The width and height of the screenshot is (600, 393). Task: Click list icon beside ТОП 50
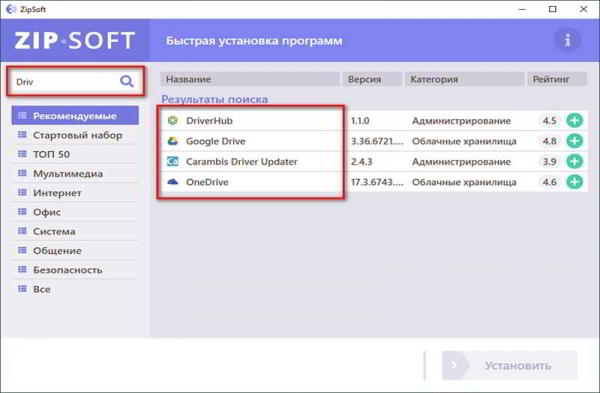(x=22, y=154)
